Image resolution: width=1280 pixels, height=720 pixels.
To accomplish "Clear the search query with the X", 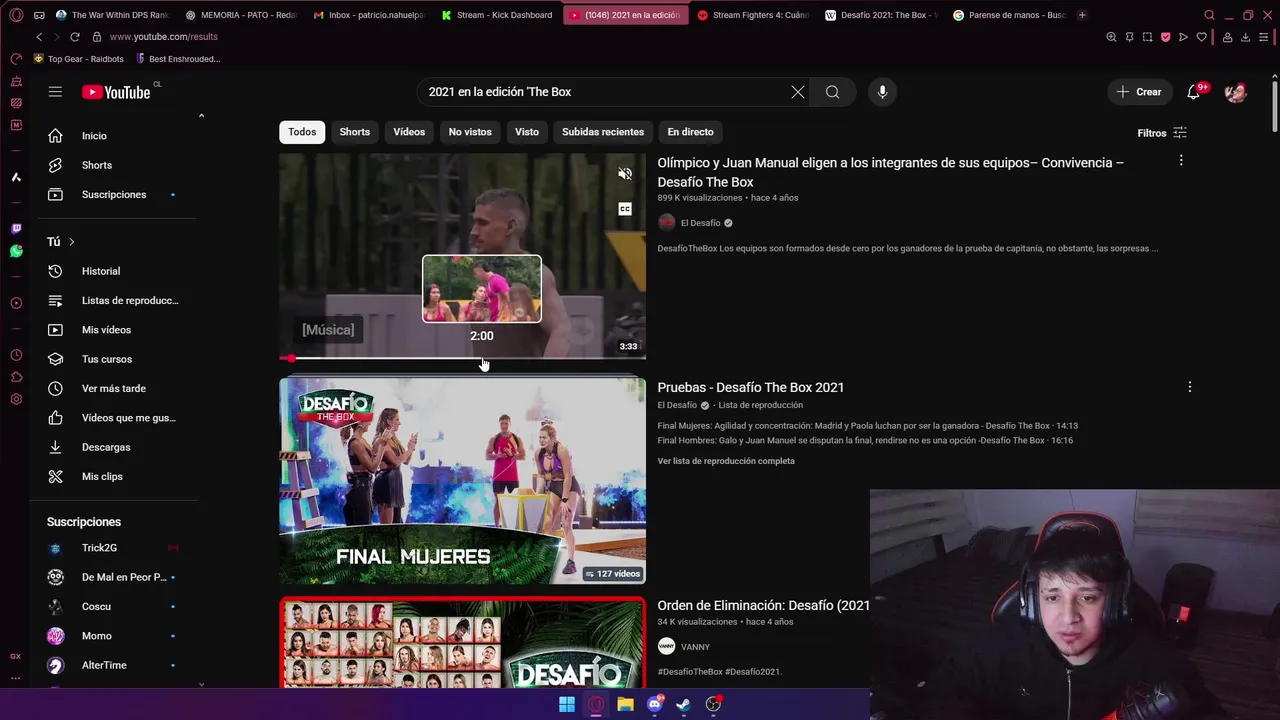I will pos(797,92).
